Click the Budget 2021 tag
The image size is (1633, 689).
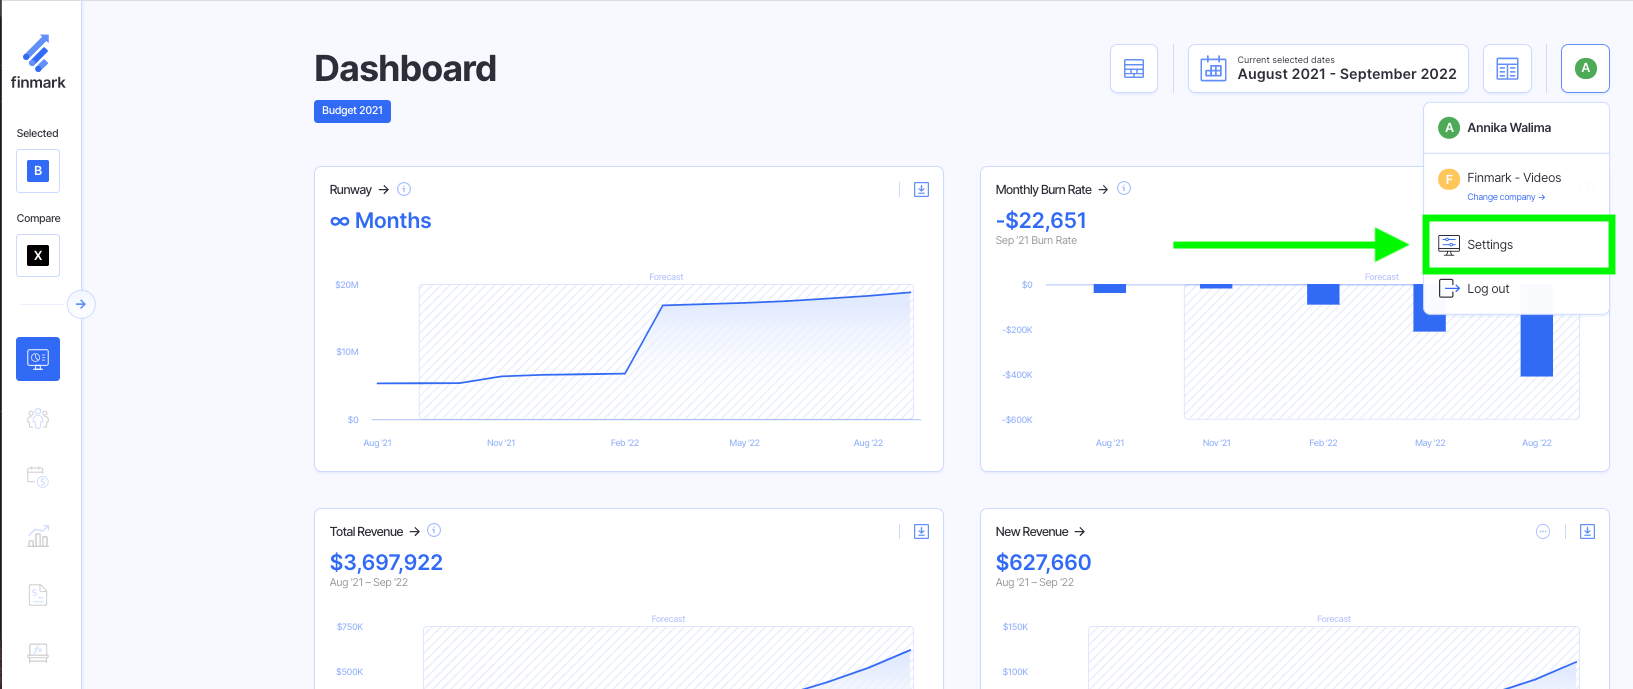tap(352, 111)
